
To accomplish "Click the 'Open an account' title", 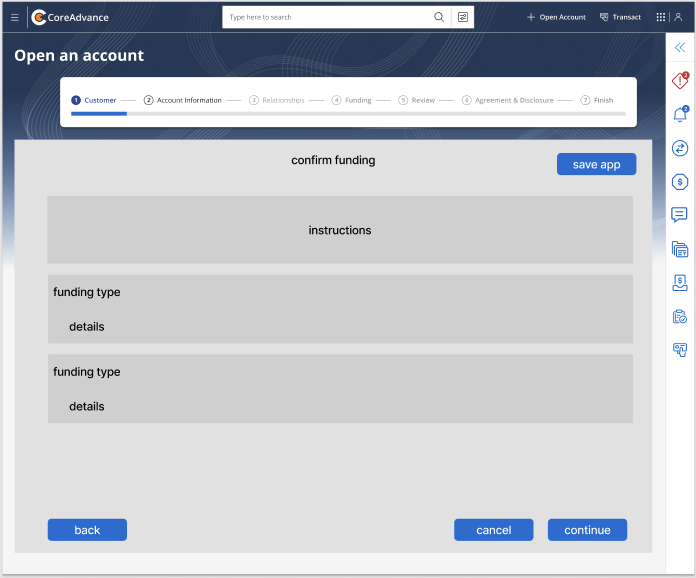I will pos(79,55).
